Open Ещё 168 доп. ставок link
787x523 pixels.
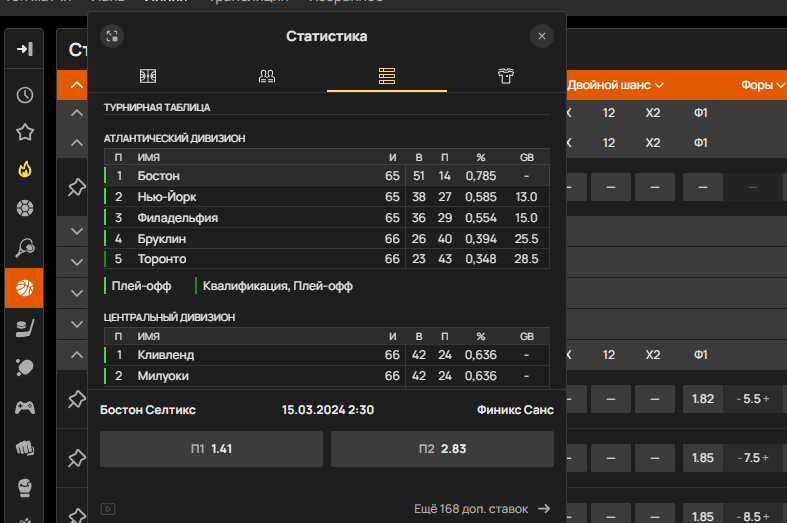[482, 509]
